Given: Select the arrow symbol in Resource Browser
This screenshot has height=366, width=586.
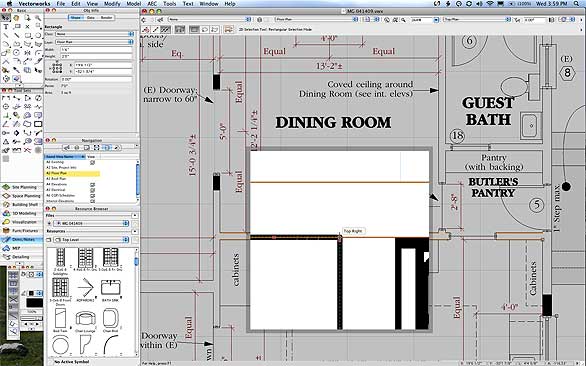Looking at the screenshot, I should click(x=86, y=288).
